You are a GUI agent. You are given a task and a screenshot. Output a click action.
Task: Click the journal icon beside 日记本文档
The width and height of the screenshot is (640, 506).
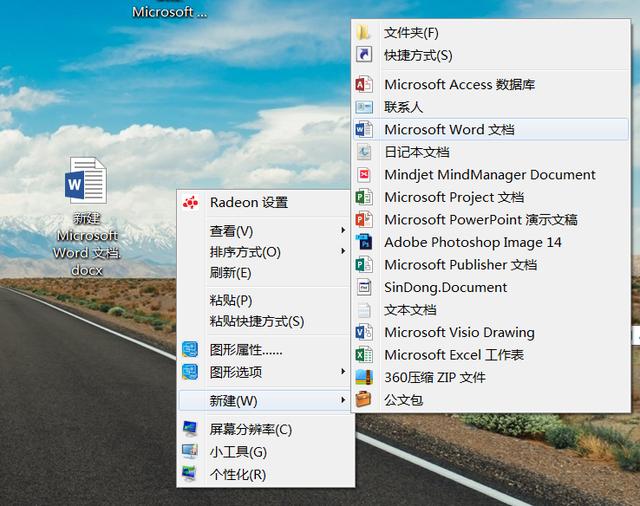(364, 152)
